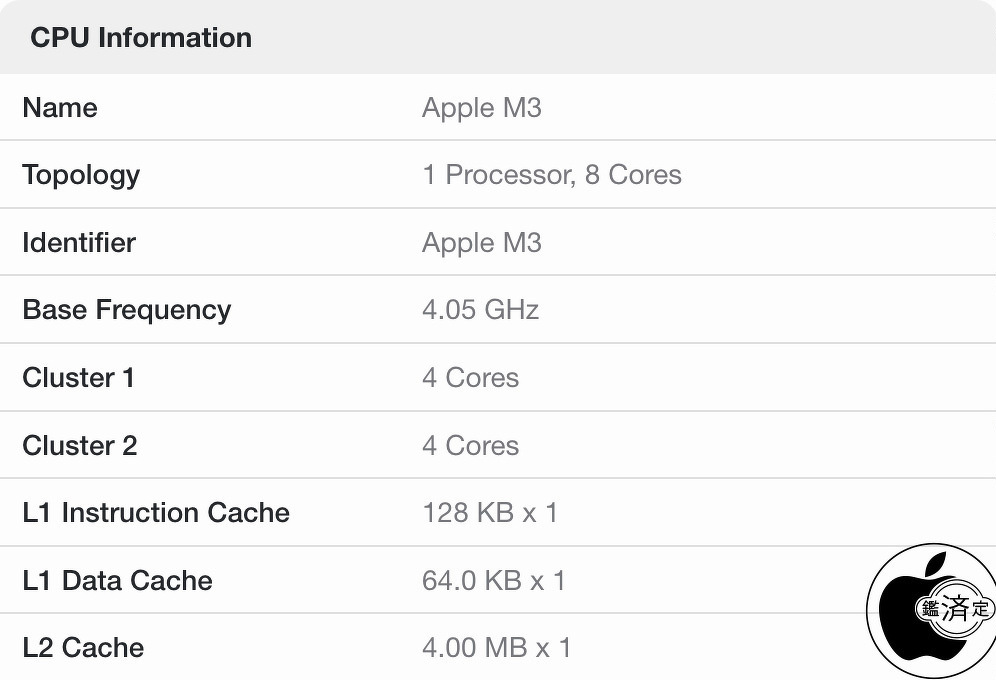This screenshot has height=680, width=996.
Task: Select the L2 Cache label
Action: [x=83, y=648]
